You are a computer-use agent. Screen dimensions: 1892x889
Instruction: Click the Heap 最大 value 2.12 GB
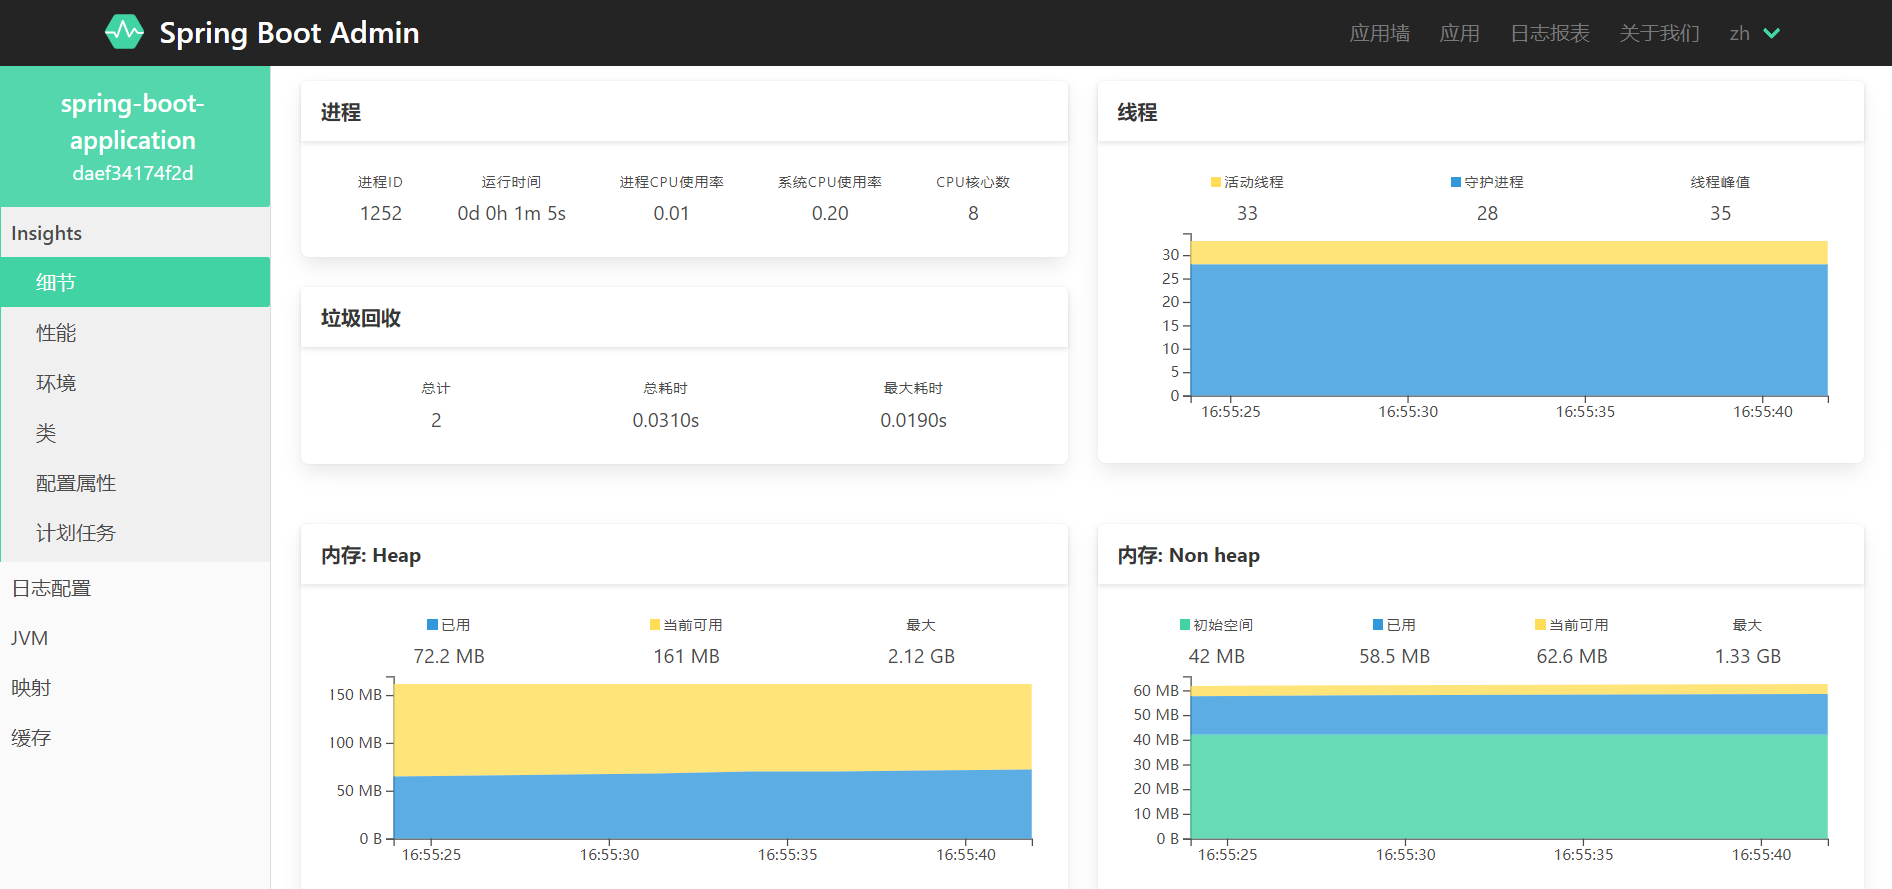pos(921,656)
